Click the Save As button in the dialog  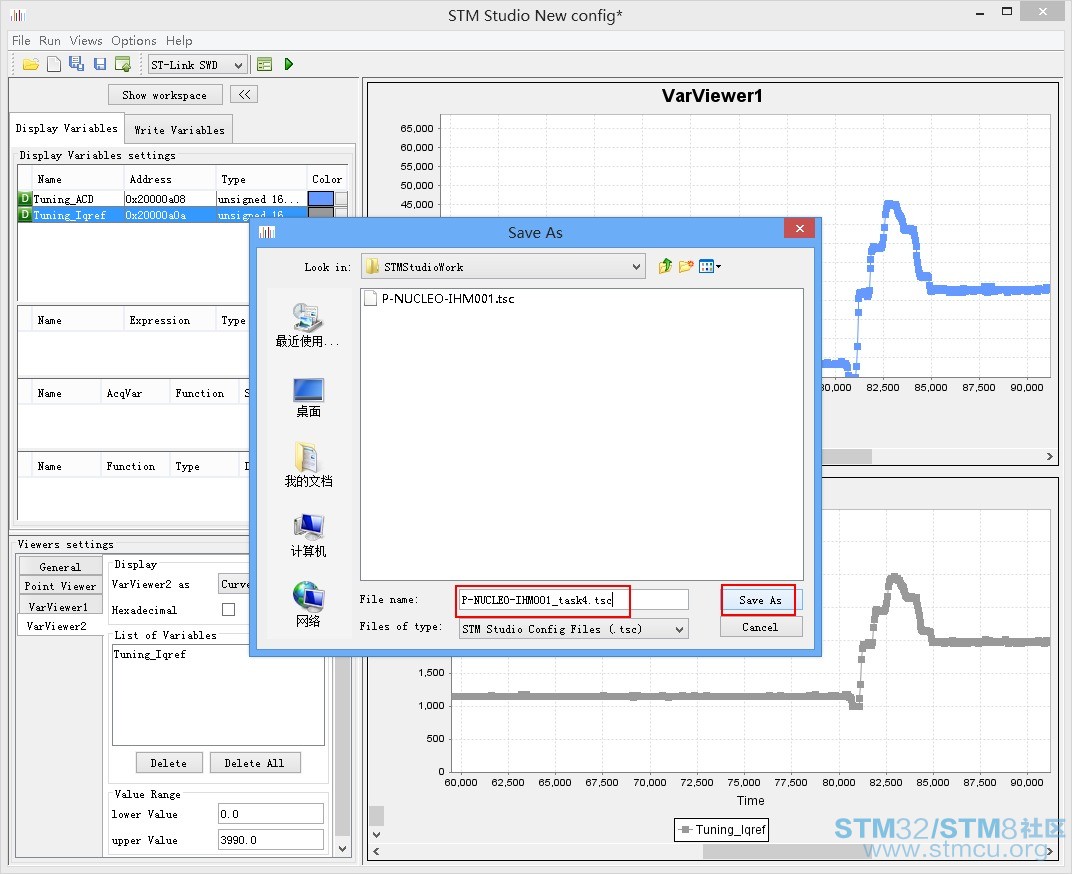click(x=760, y=600)
